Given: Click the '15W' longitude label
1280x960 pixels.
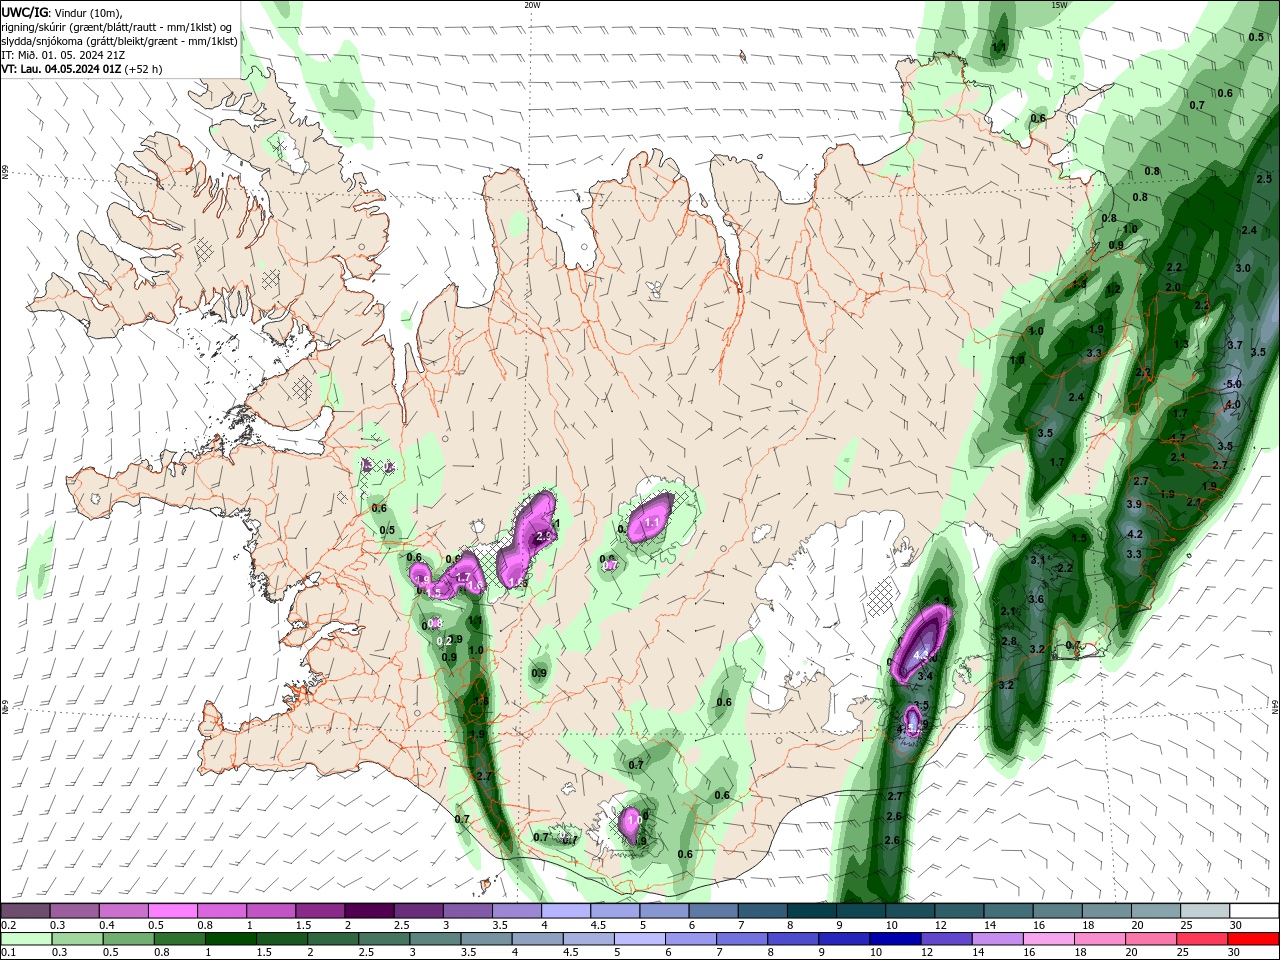Looking at the screenshot, I should (x=1059, y=5).
